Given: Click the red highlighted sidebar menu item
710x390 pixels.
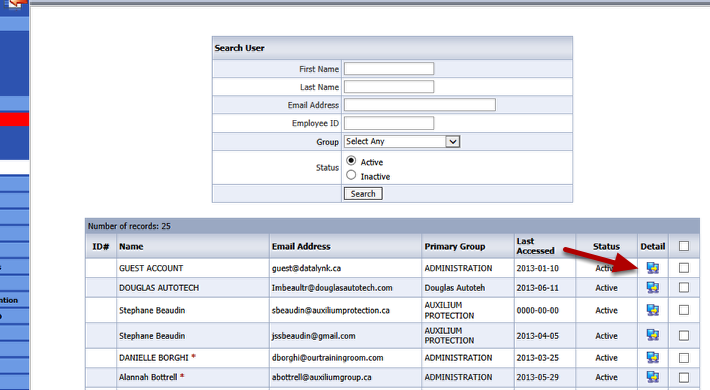Looking at the screenshot, I should (14, 119).
